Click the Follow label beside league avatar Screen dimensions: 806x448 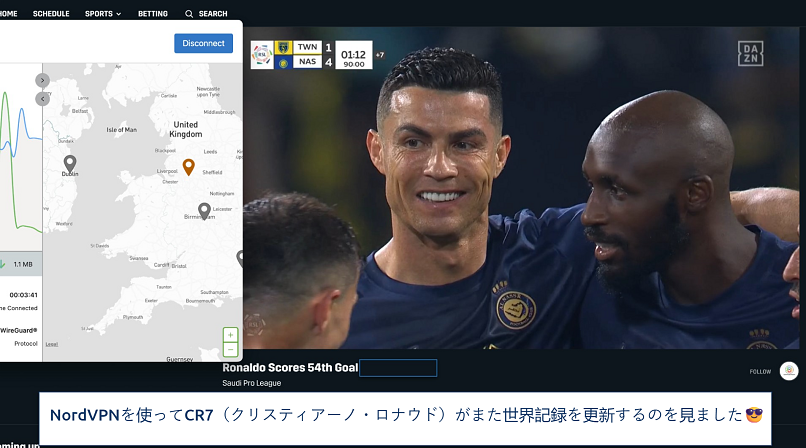coord(760,372)
